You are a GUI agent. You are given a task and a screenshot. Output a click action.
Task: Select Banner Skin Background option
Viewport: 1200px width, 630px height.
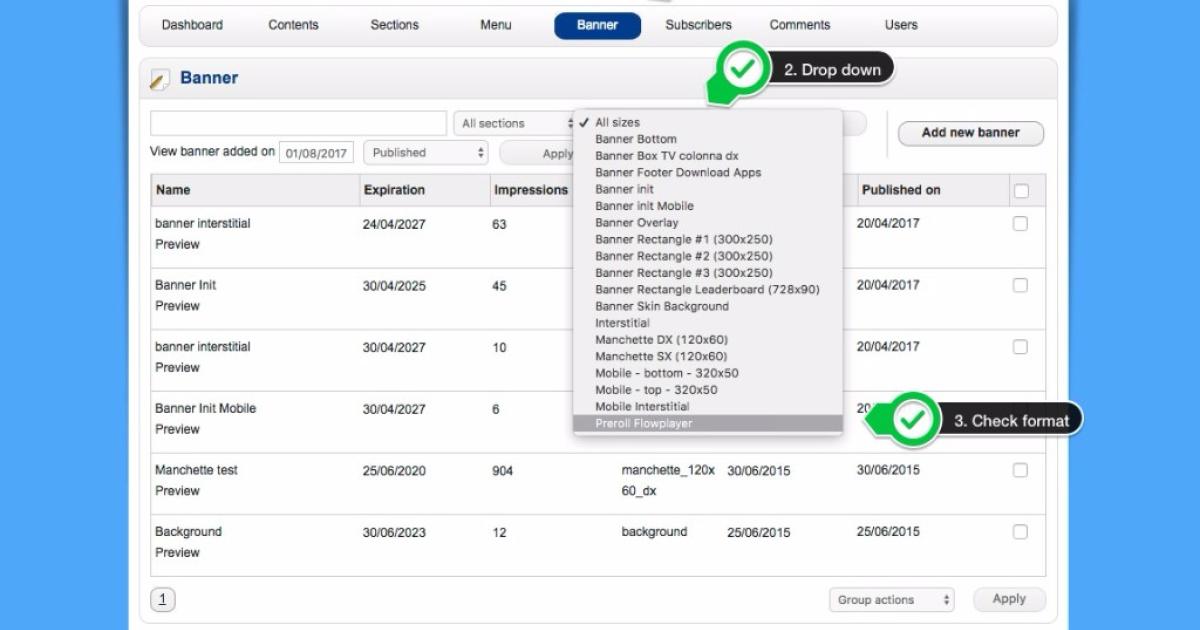click(661, 306)
